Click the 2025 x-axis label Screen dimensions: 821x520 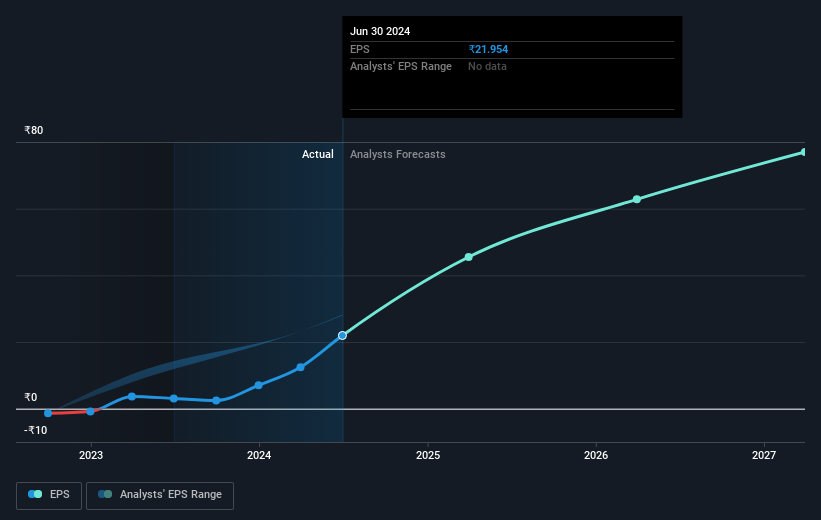[x=428, y=455]
